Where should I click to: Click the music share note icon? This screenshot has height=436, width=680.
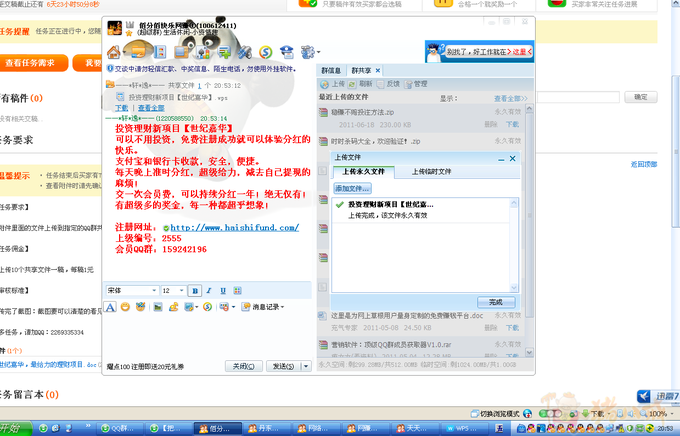tap(173, 307)
